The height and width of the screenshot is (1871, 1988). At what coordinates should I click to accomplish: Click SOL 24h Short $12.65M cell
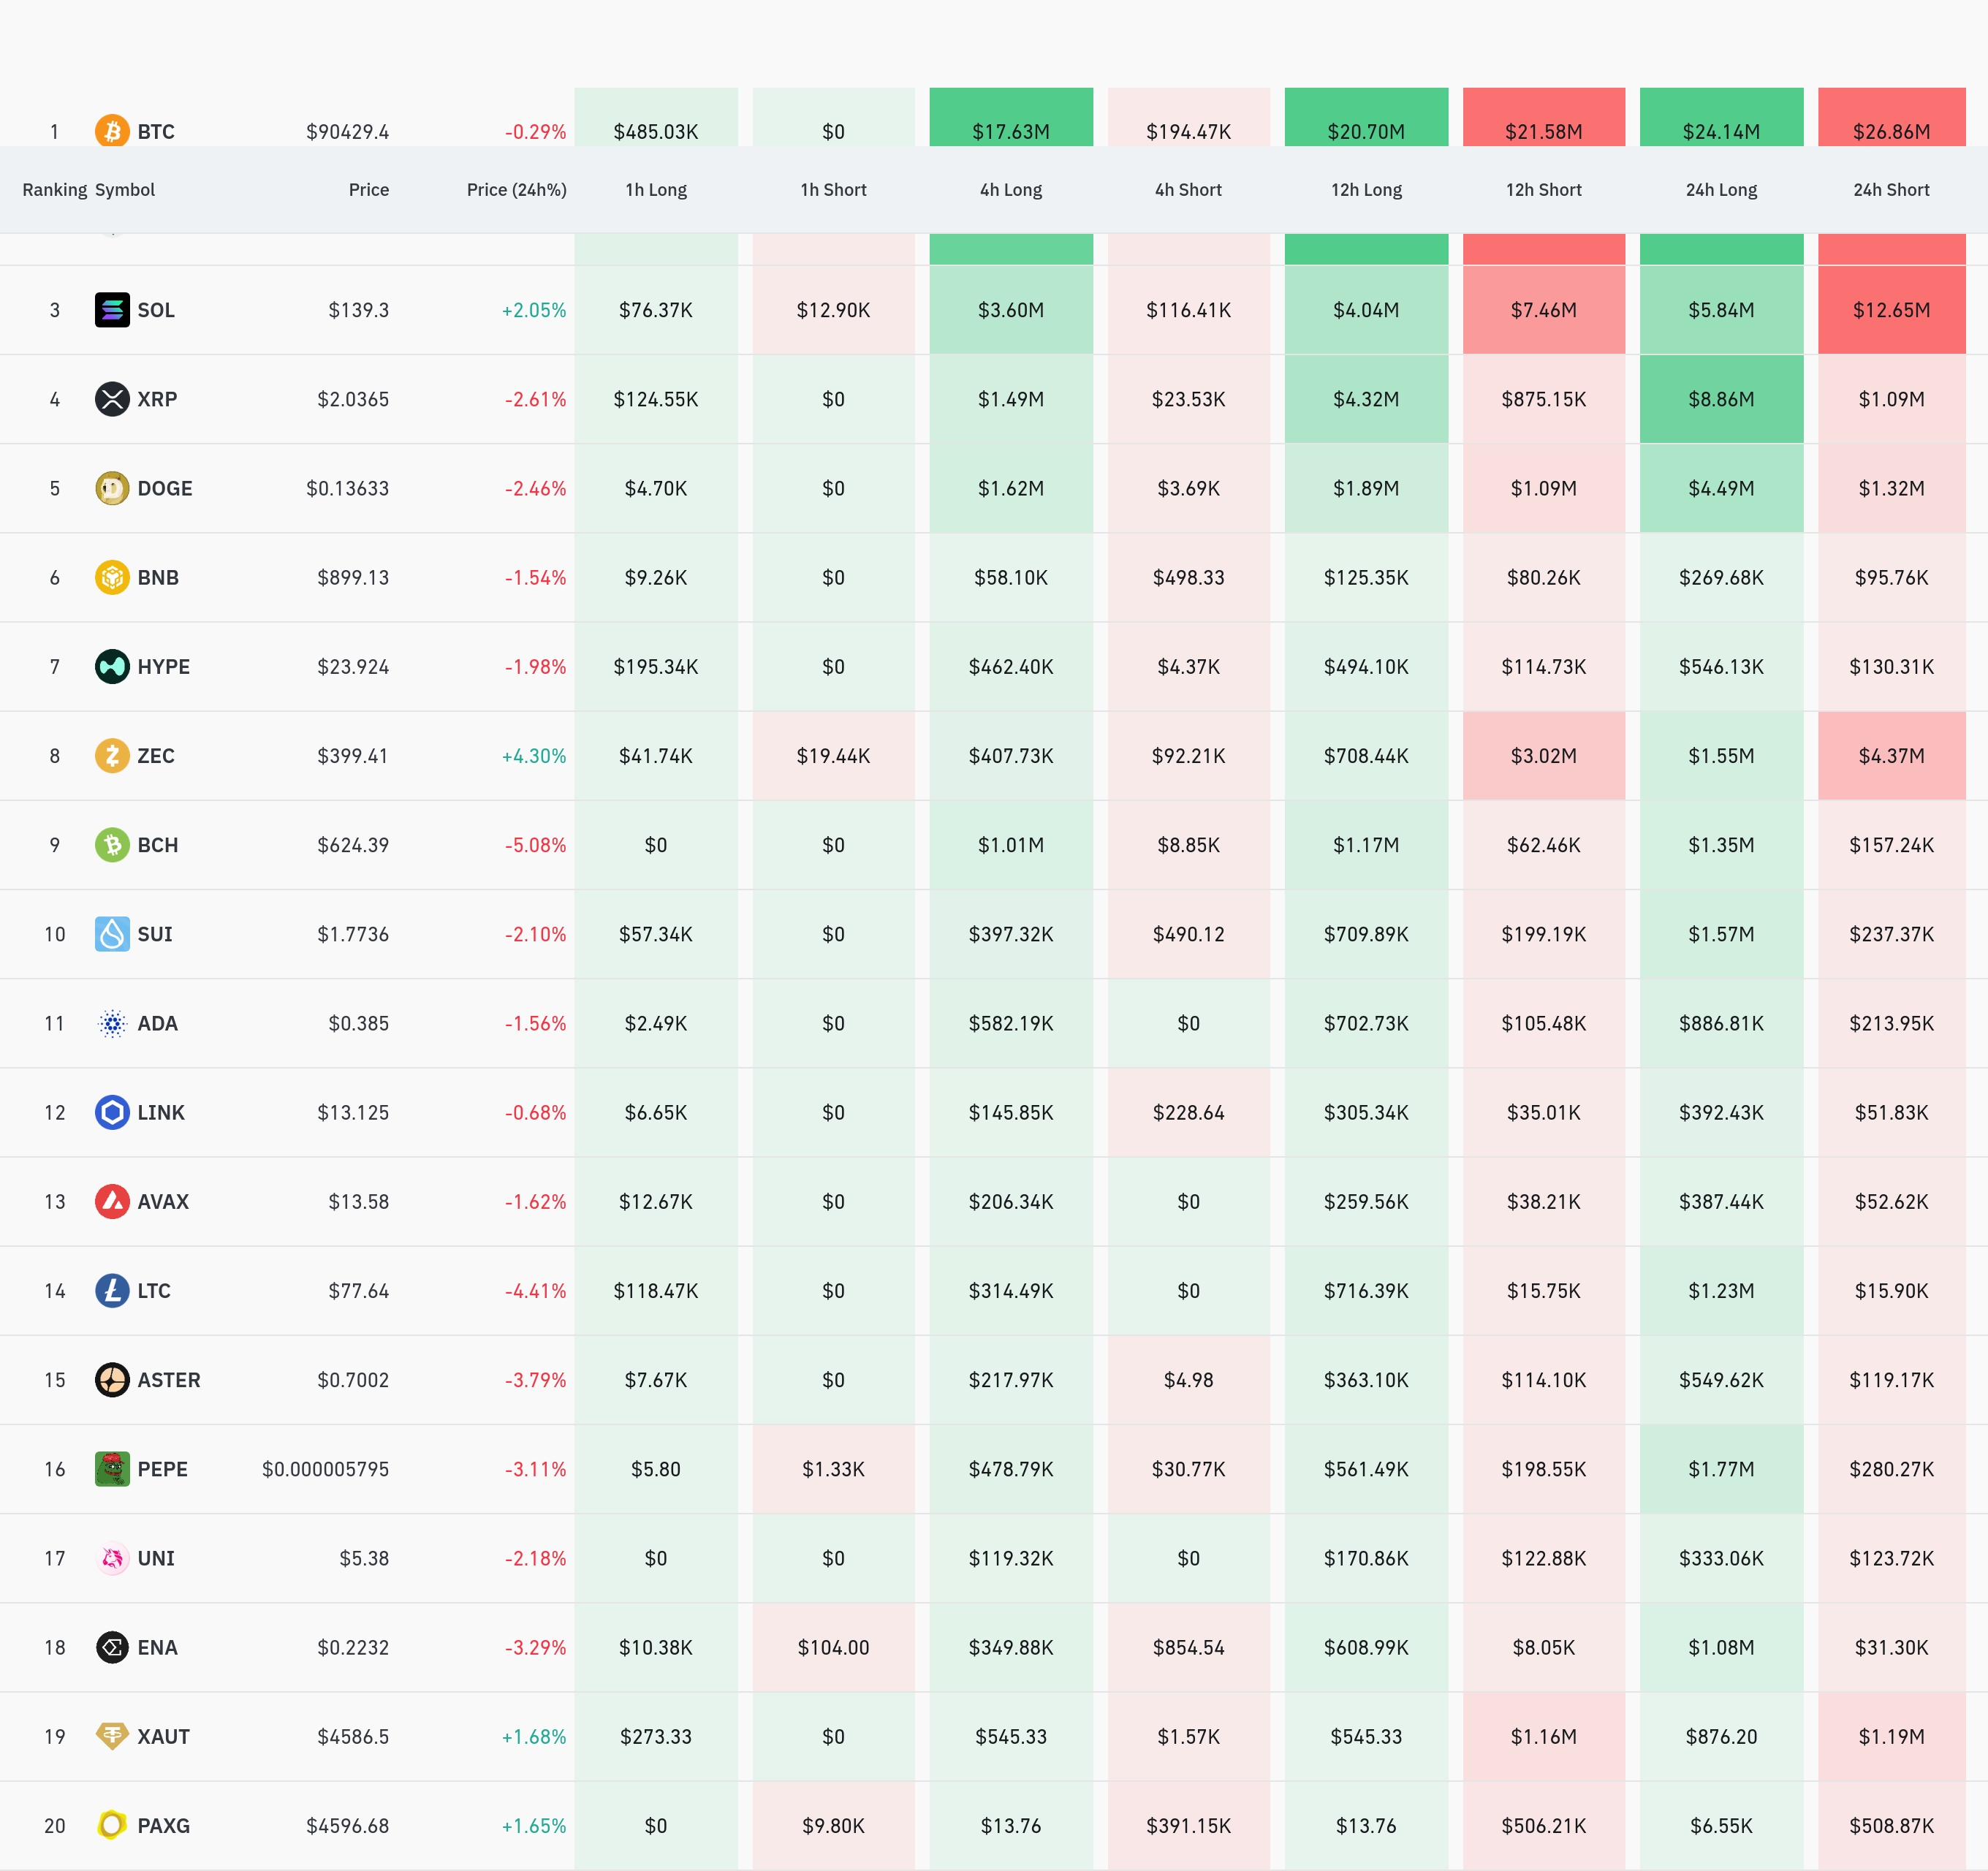pos(1891,310)
